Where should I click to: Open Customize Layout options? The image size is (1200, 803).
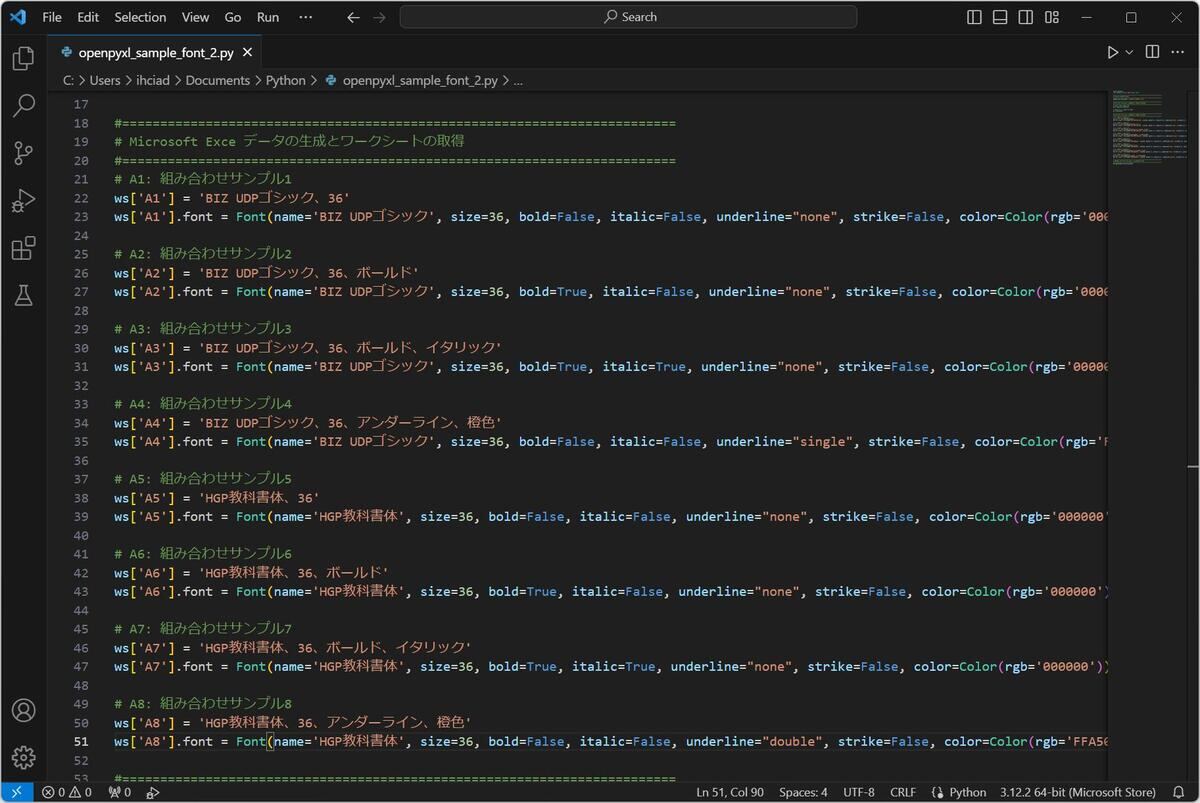coord(1052,17)
